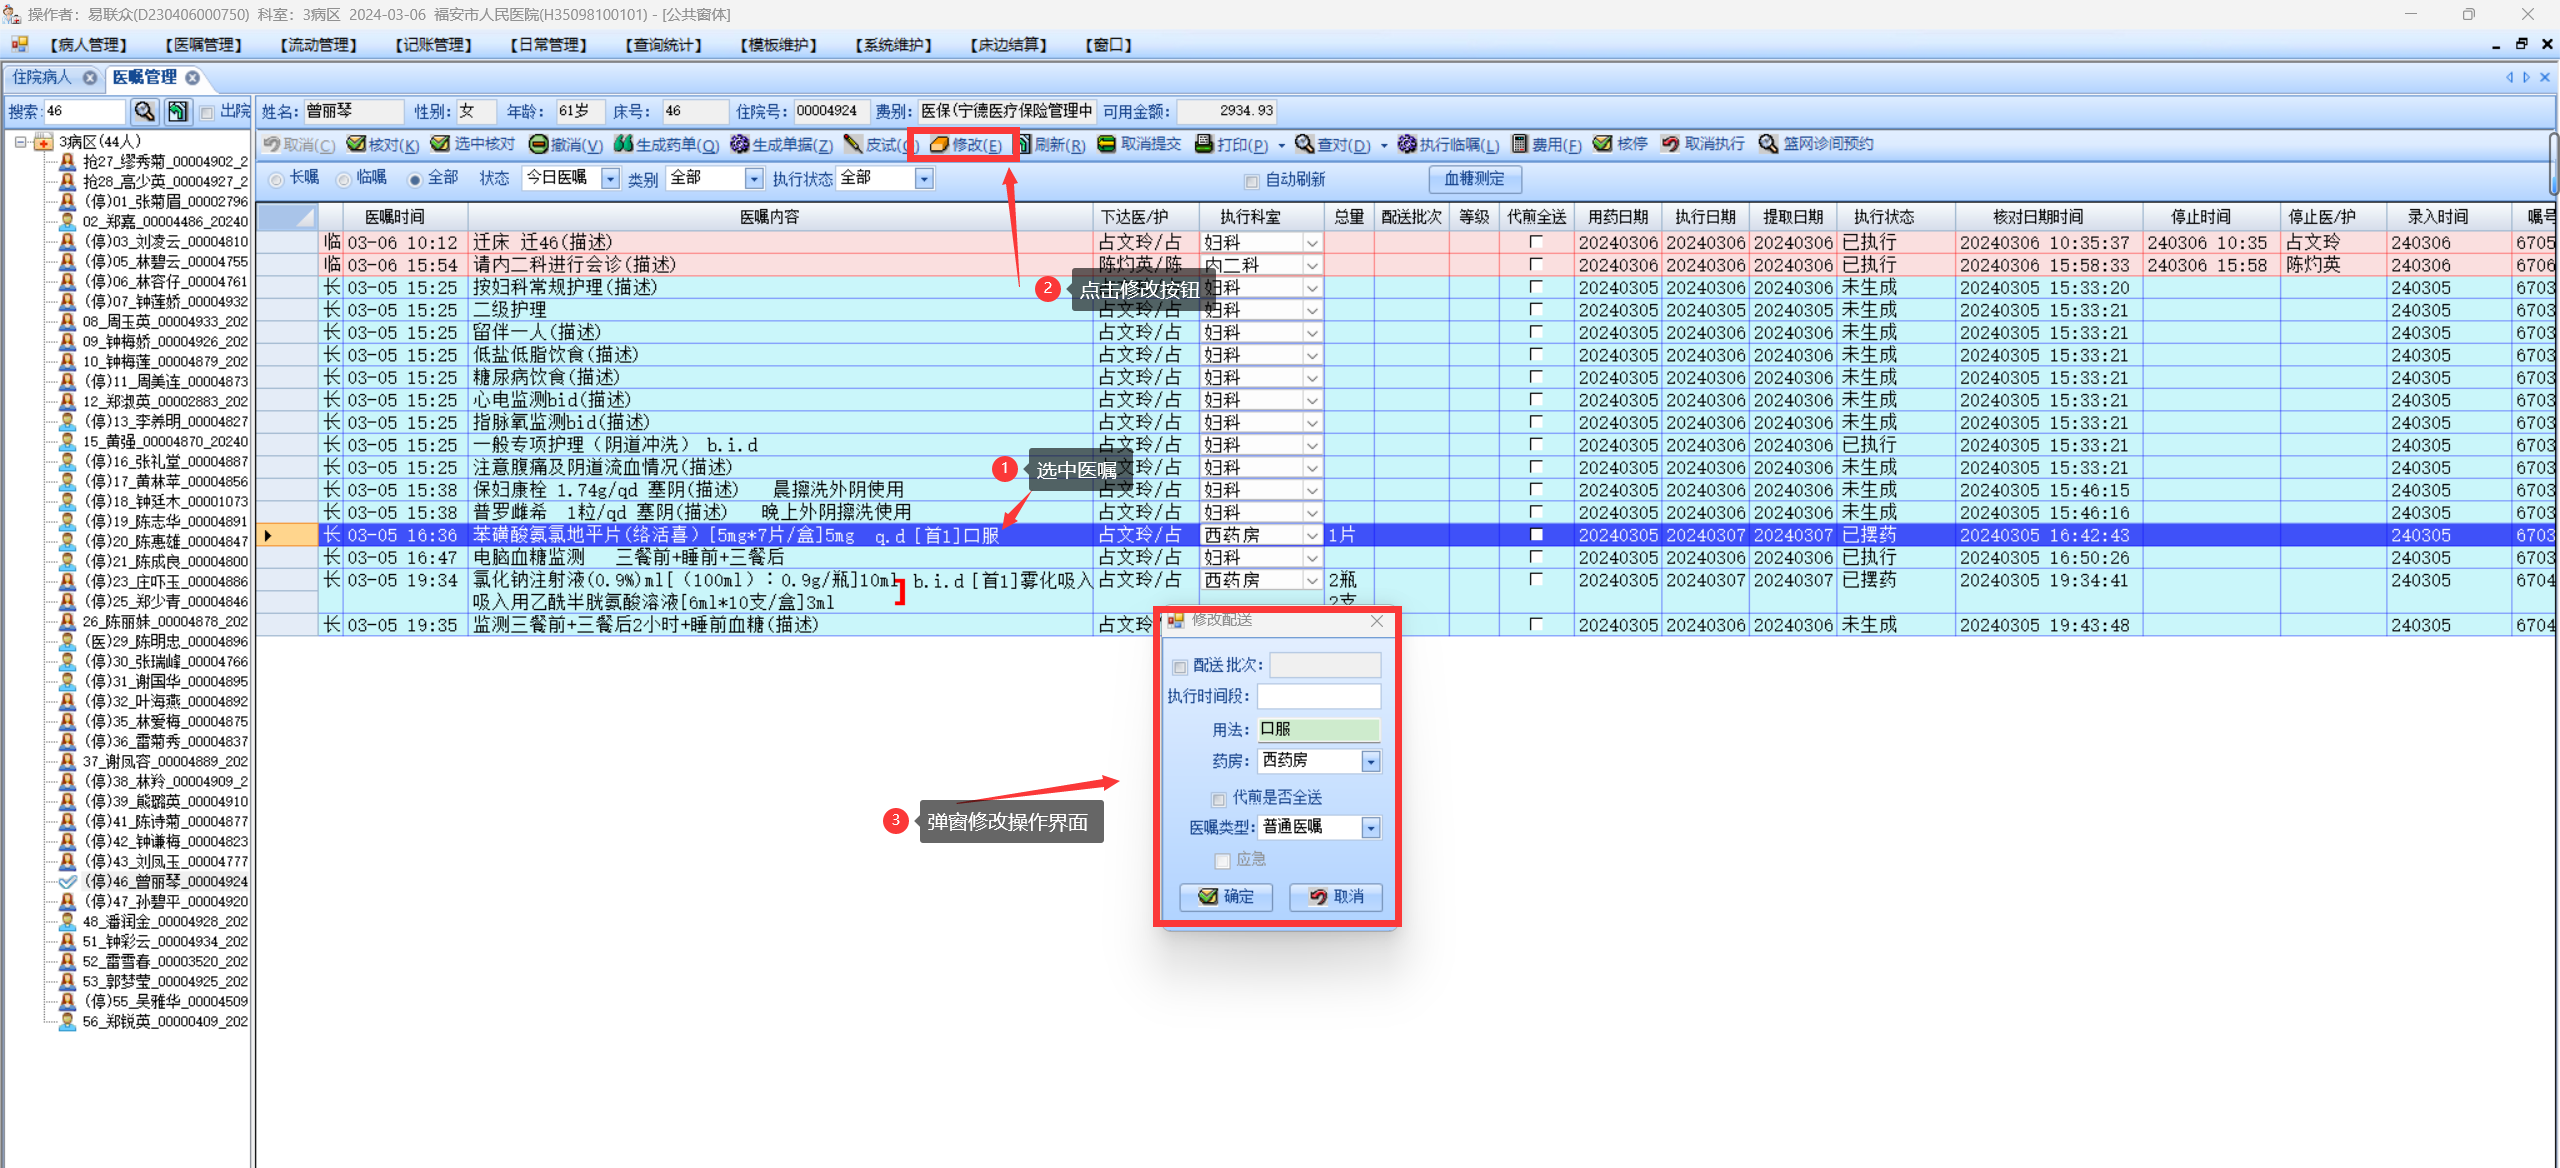
Task: Click the 取消提交 toolbar icon
Action: coord(1106,144)
